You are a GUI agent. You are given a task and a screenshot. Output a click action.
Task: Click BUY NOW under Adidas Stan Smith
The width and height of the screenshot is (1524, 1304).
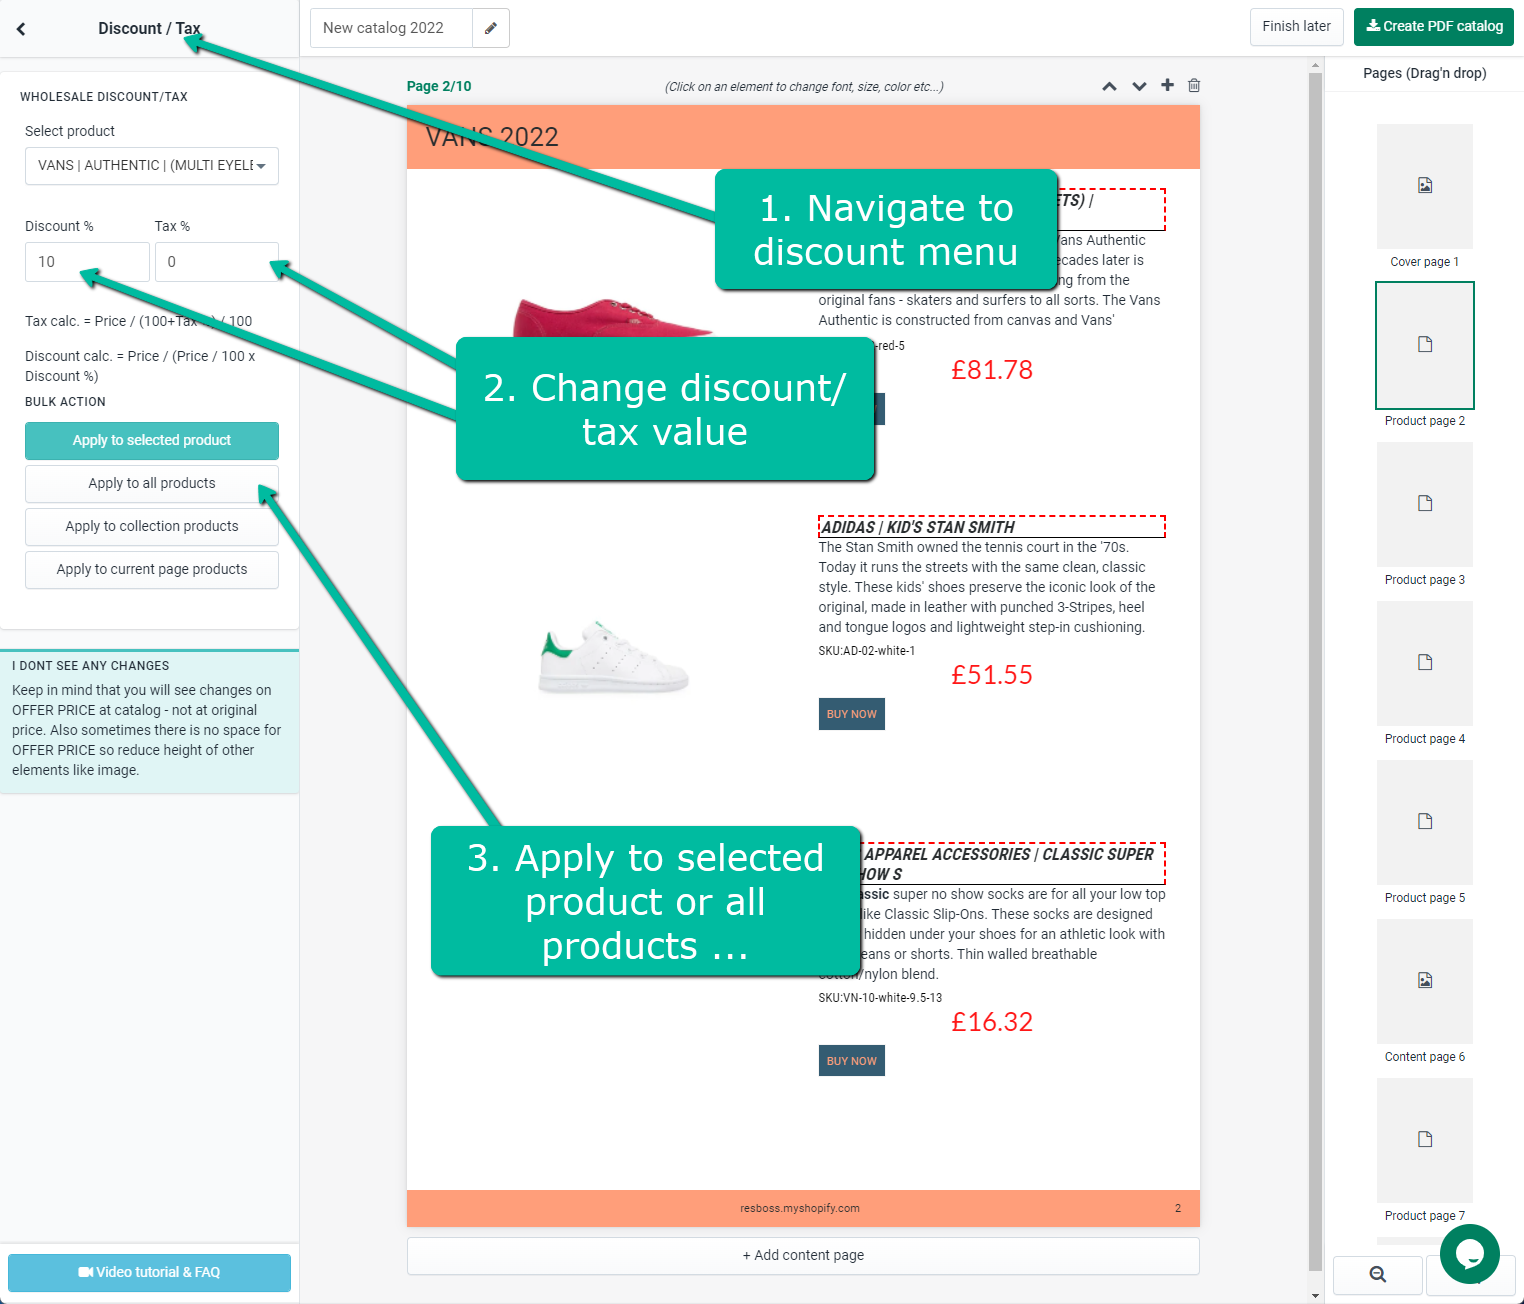coord(852,714)
